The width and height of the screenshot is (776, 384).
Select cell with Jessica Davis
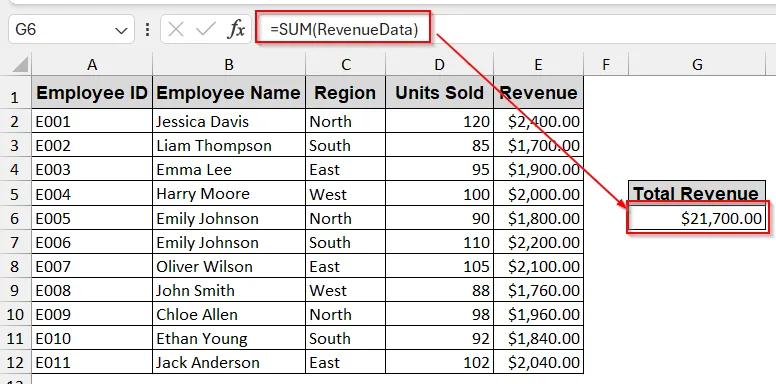click(x=229, y=121)
